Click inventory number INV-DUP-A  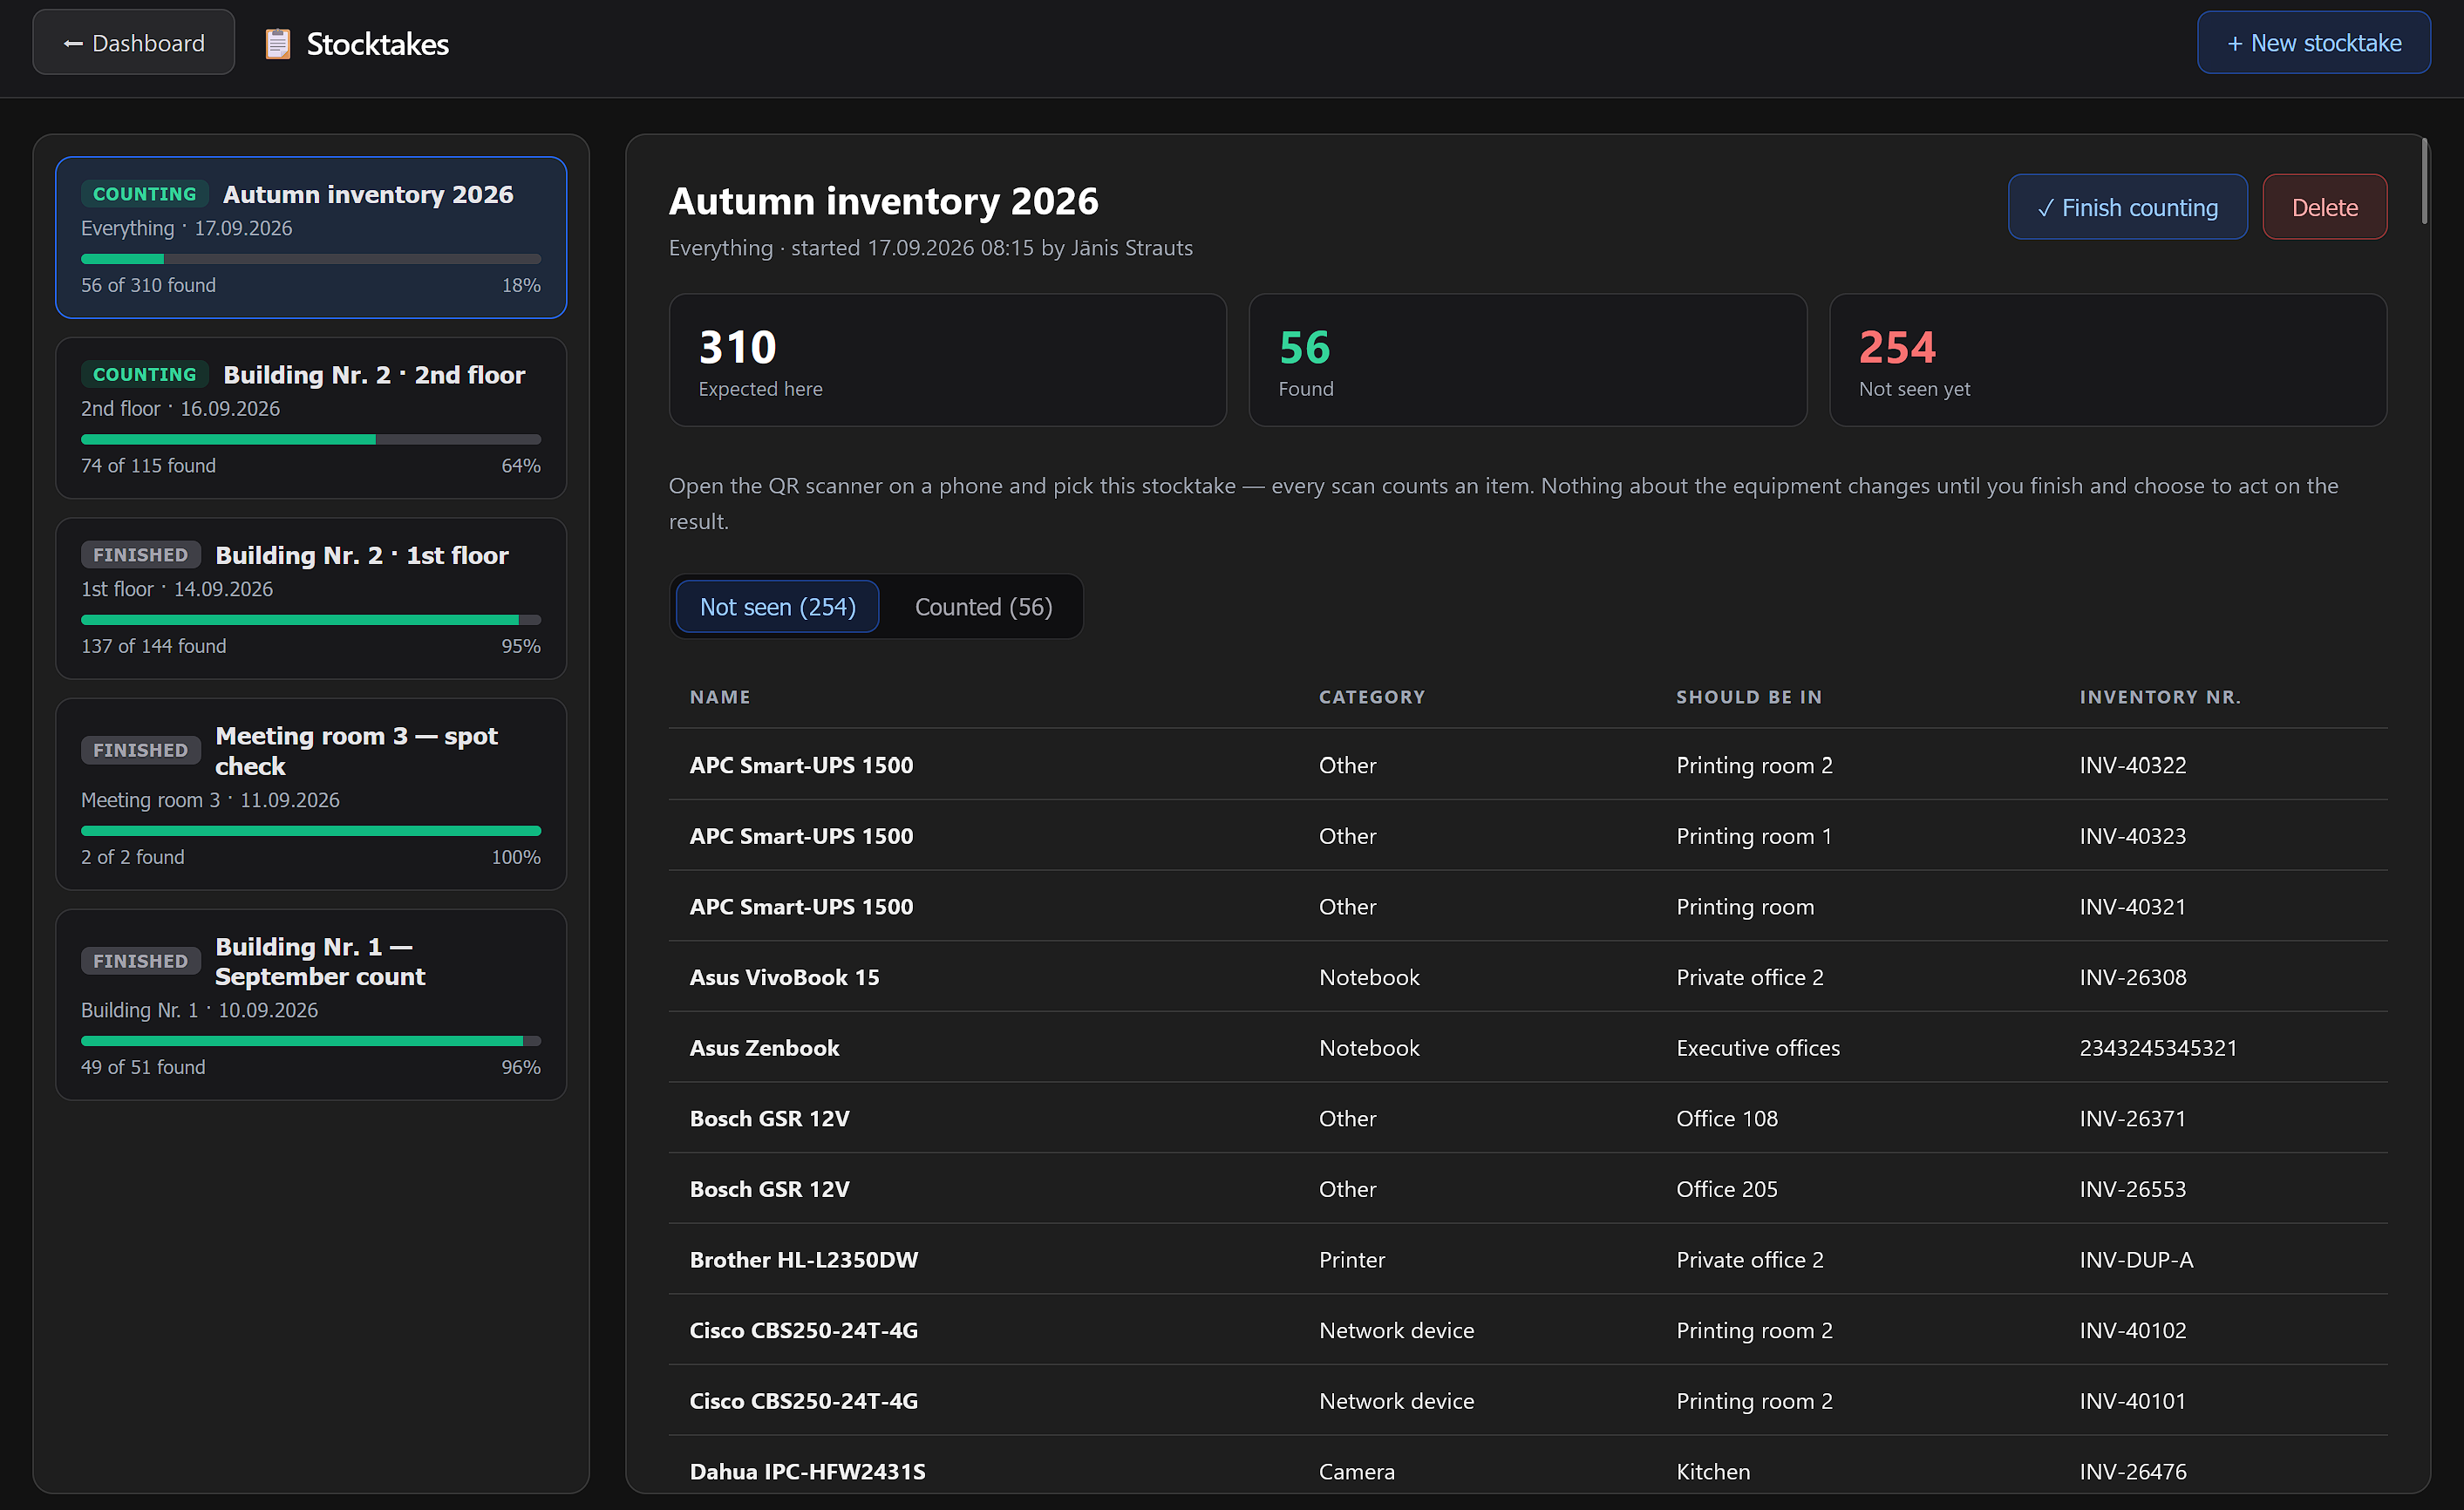click(2136, 1260)
